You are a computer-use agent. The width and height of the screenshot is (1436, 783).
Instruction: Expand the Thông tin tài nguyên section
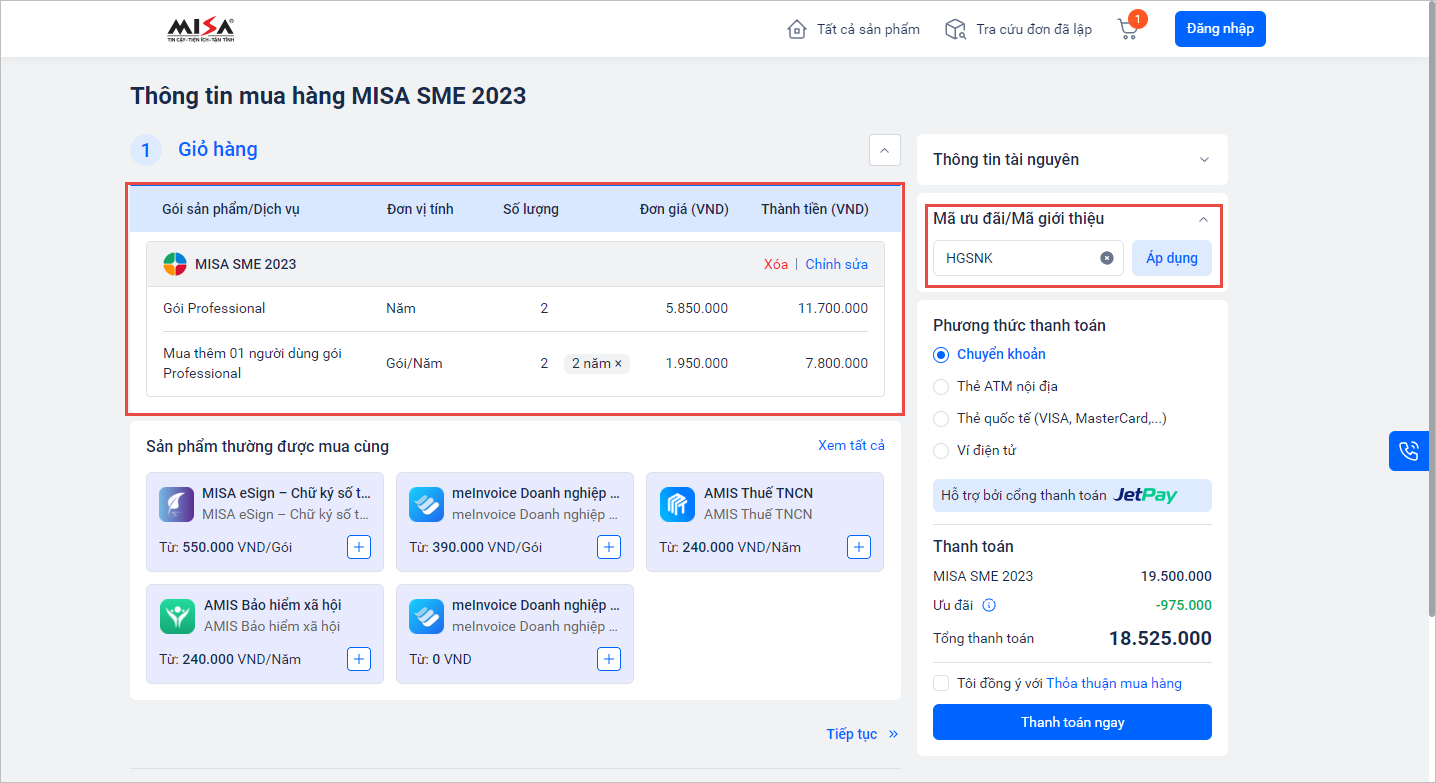1204,160
